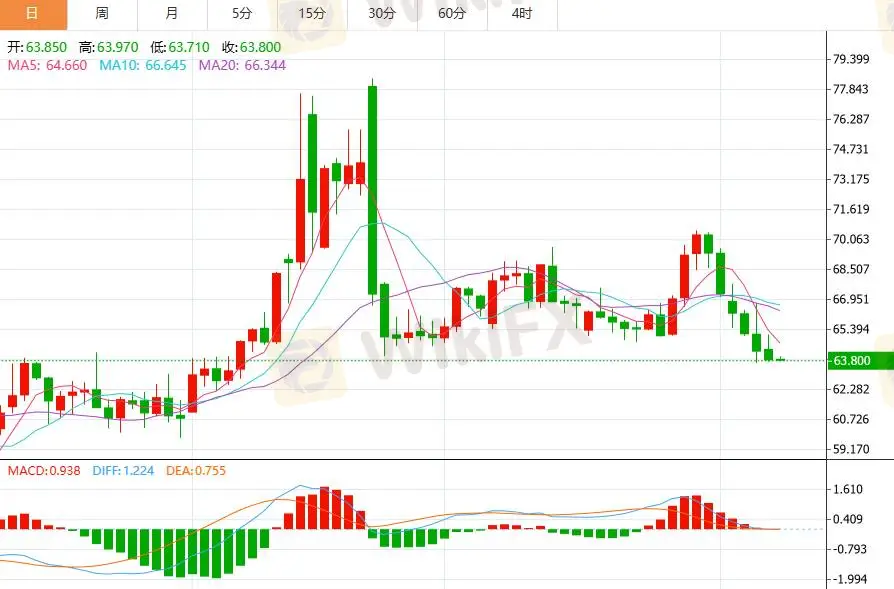894x589 pixels.
Task: Open the 4时 timeframe tab
Action: pos(522,14)
